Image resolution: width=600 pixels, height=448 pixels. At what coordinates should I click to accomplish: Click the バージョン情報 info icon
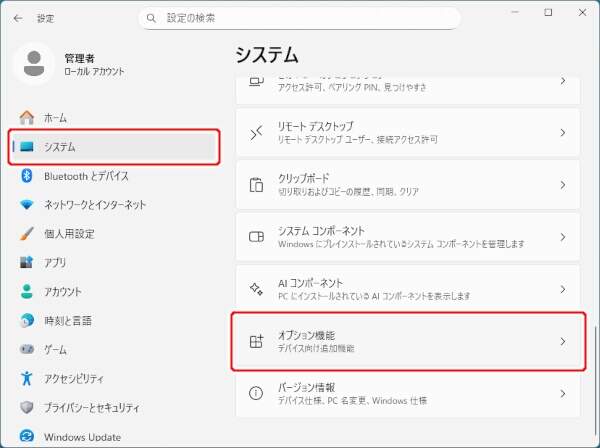click(256, 393)
